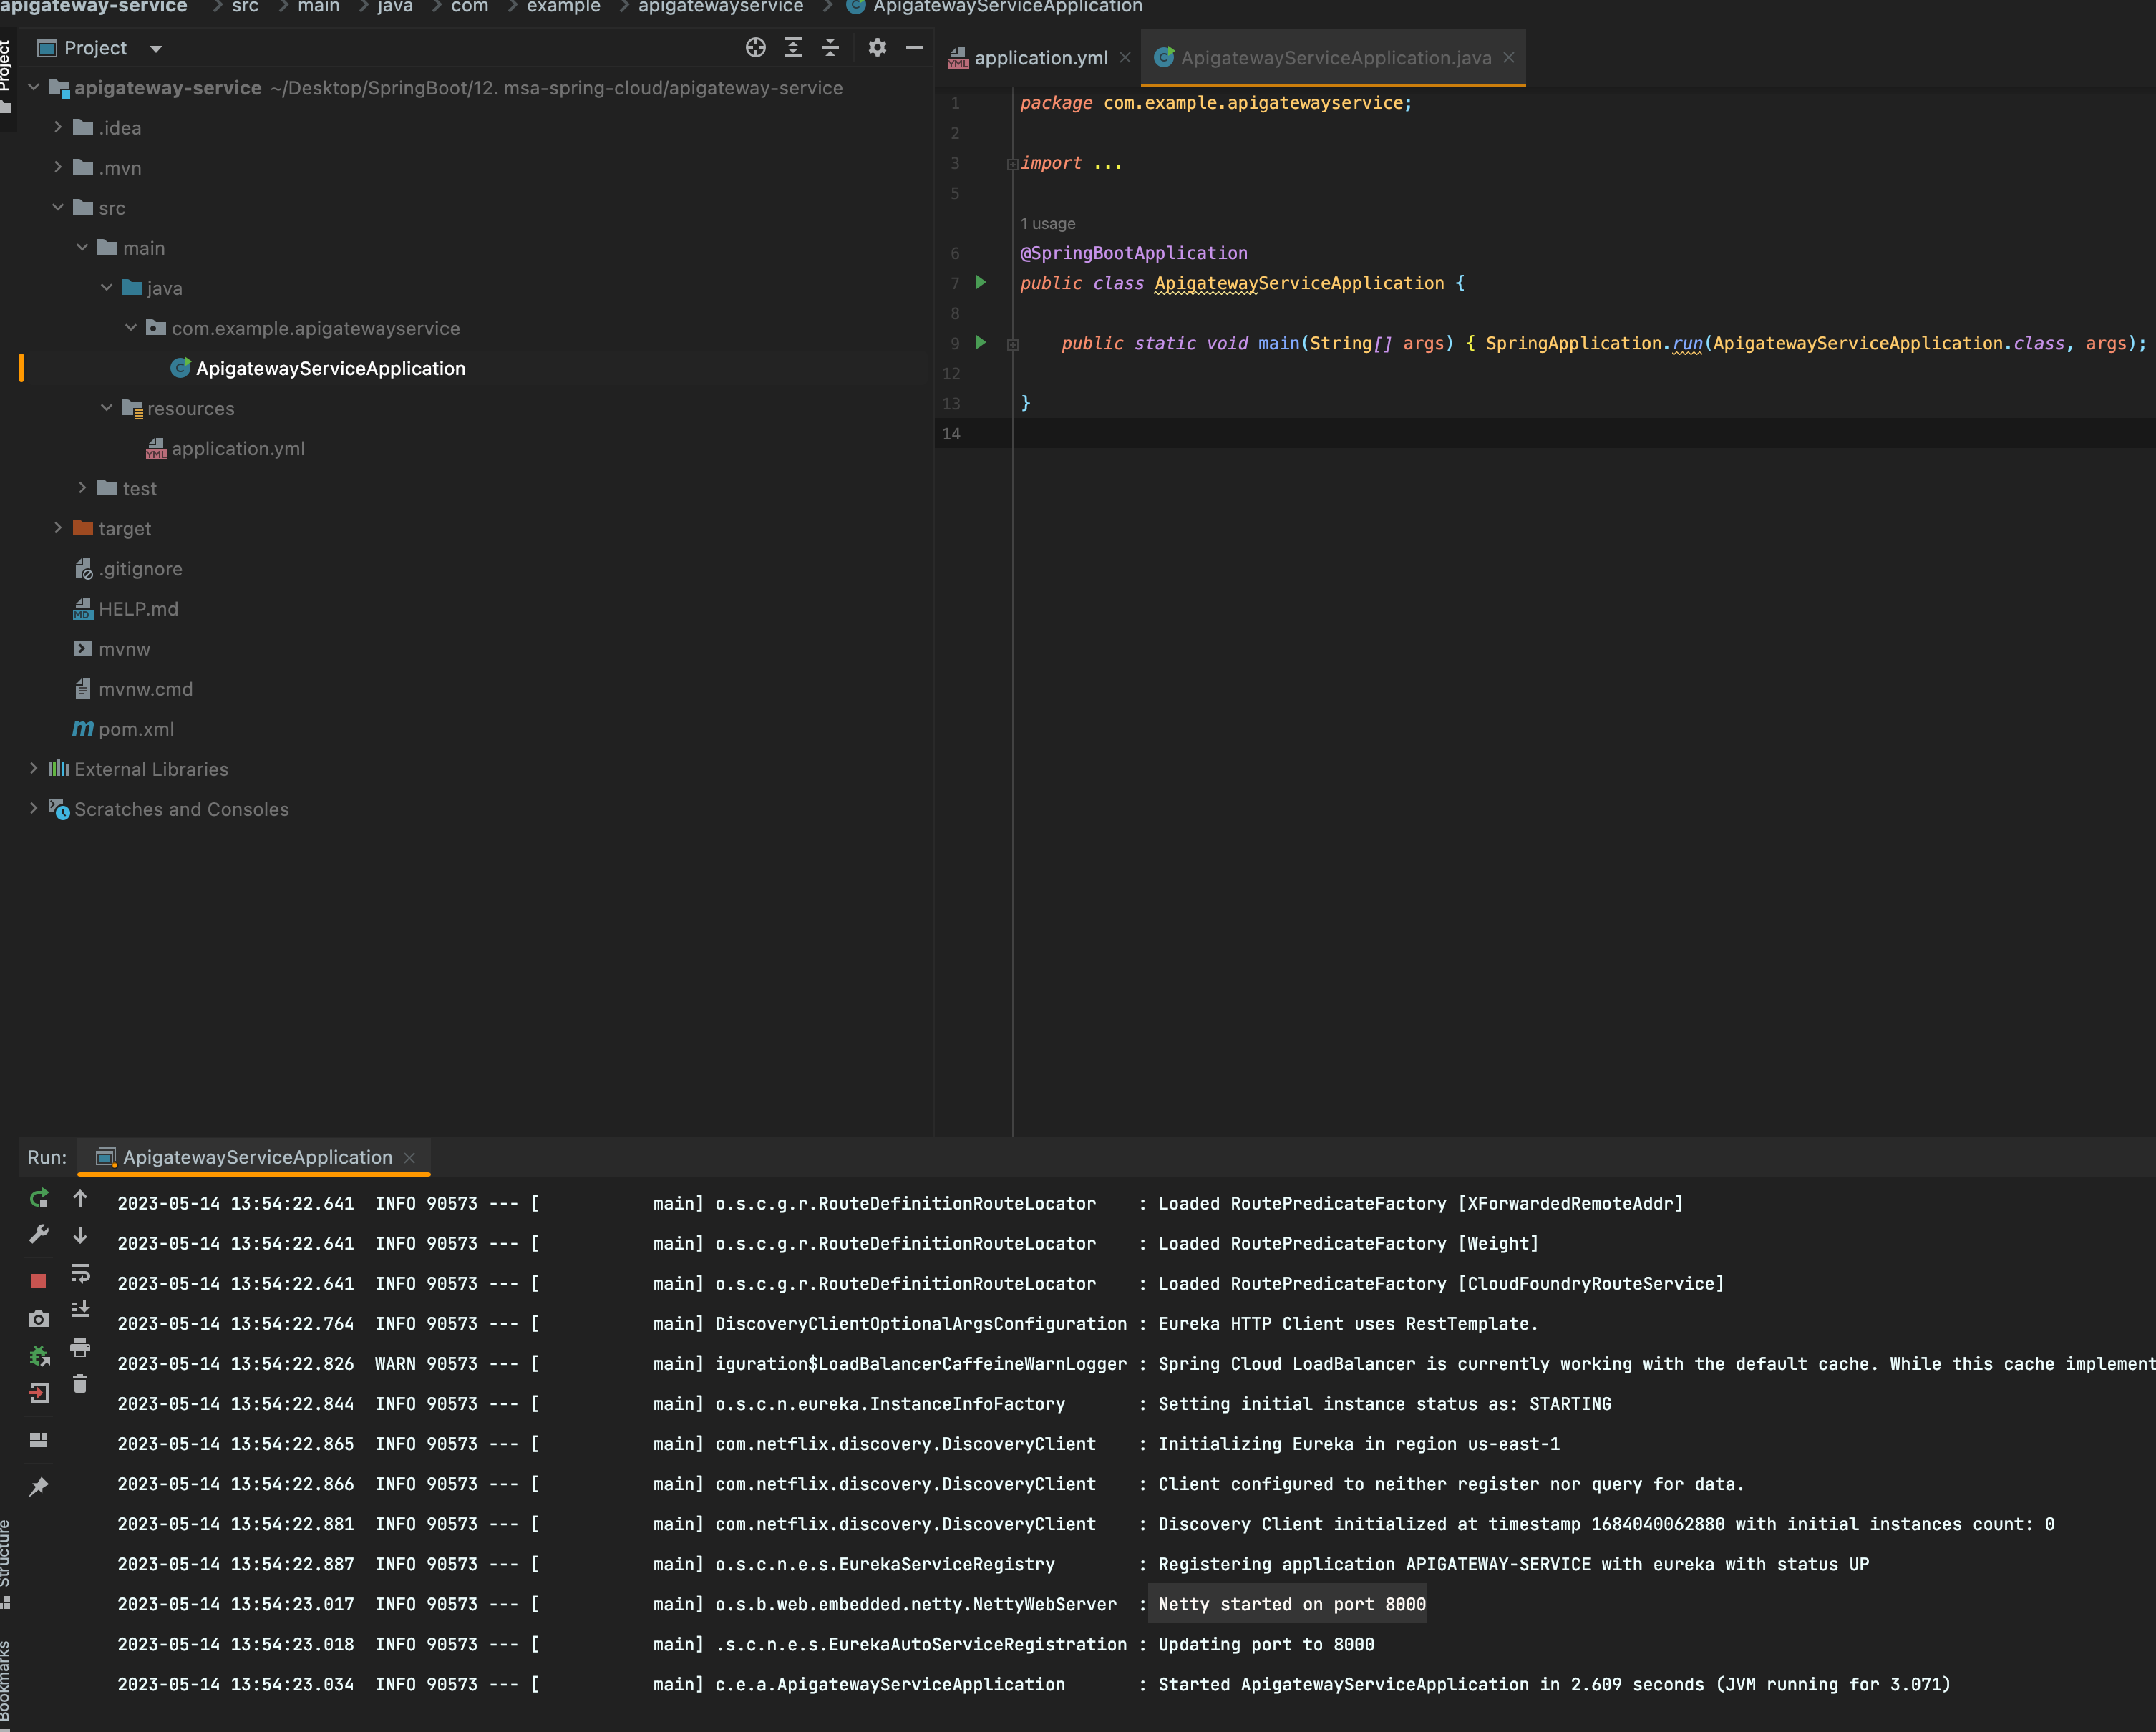
Task: Collapse the com.example.apigatewayservice package
Action: point(130,327)
